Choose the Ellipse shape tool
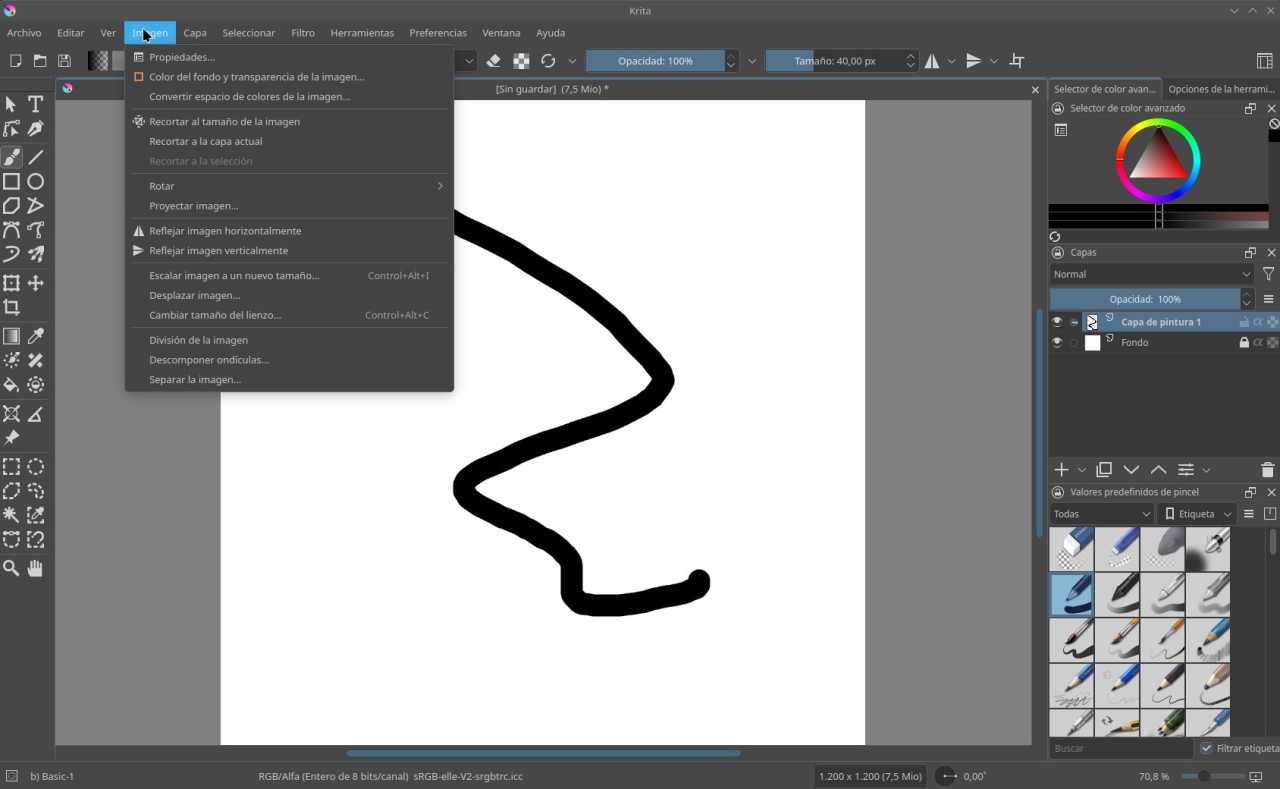 pyautogui.click(x=35, y=181)
